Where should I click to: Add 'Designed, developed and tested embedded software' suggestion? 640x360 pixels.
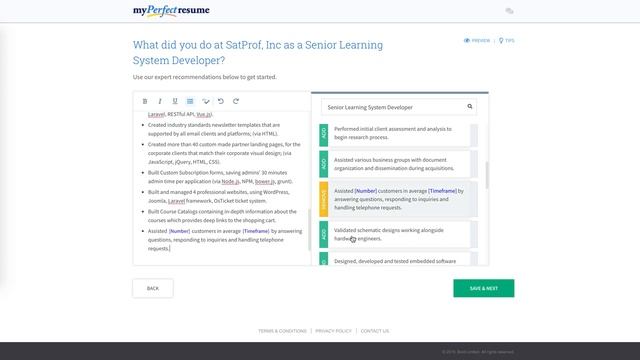pyautogui.click(x=324, y=259)
